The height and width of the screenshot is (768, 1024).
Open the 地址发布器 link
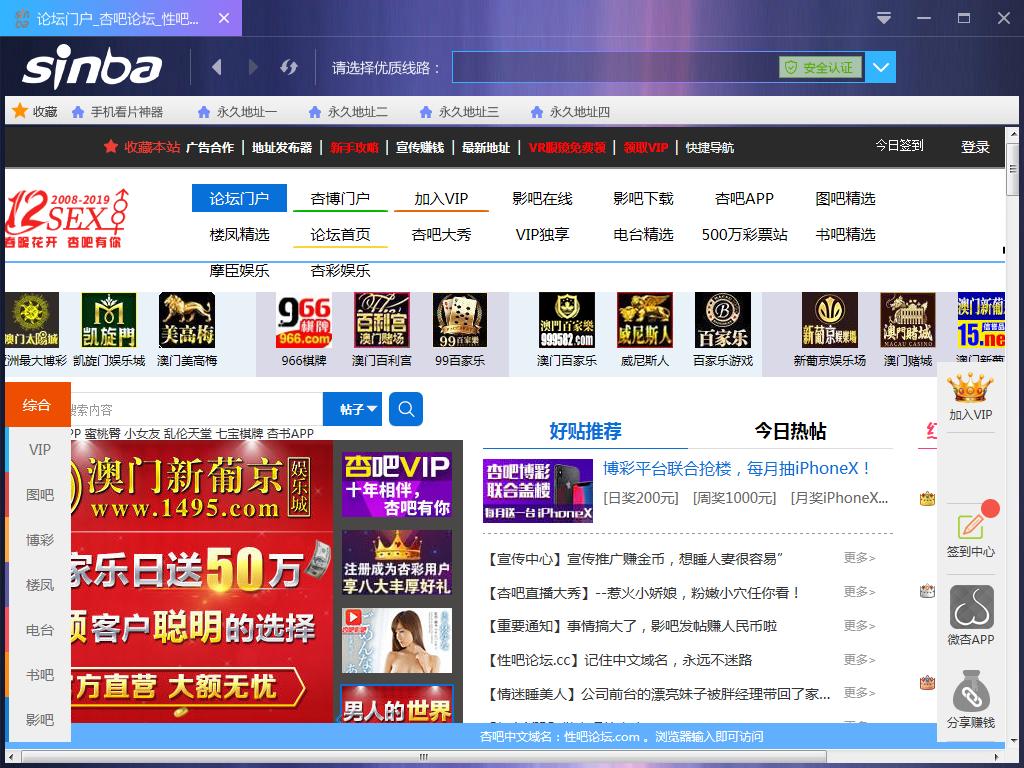point(282,148)
